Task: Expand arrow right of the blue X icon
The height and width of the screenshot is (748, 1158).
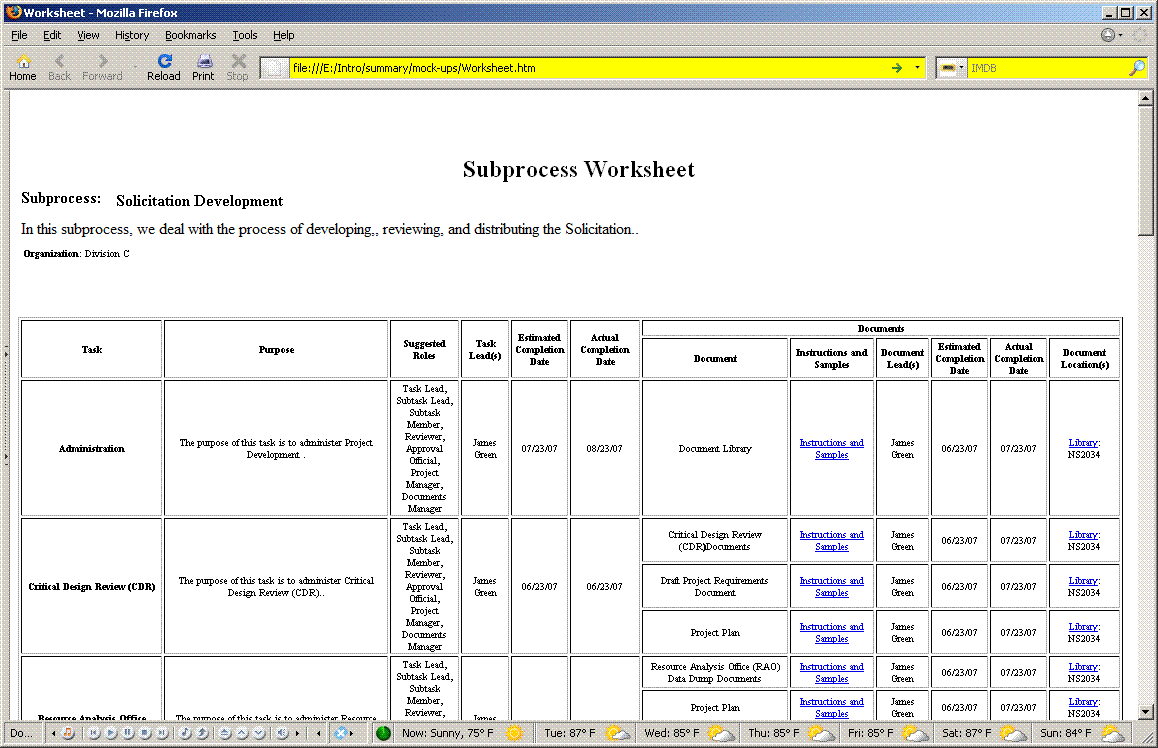Action: point(352,733)
